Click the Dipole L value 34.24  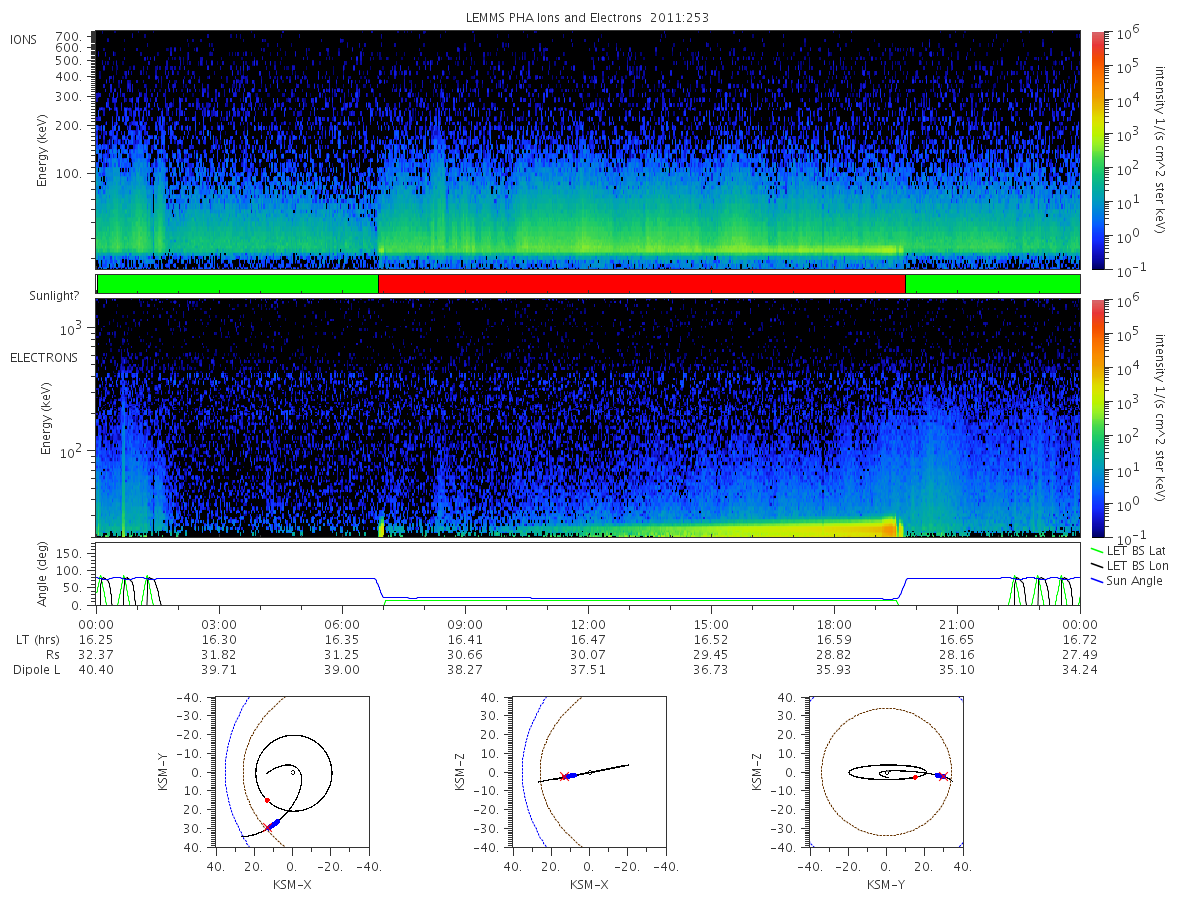point(1080,670)
